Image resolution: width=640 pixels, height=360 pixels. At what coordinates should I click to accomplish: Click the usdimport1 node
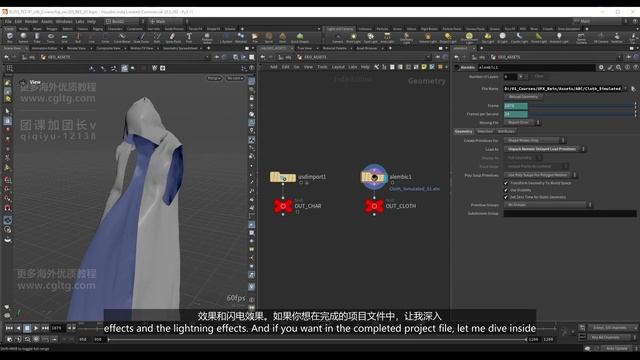tap(283, 177)
